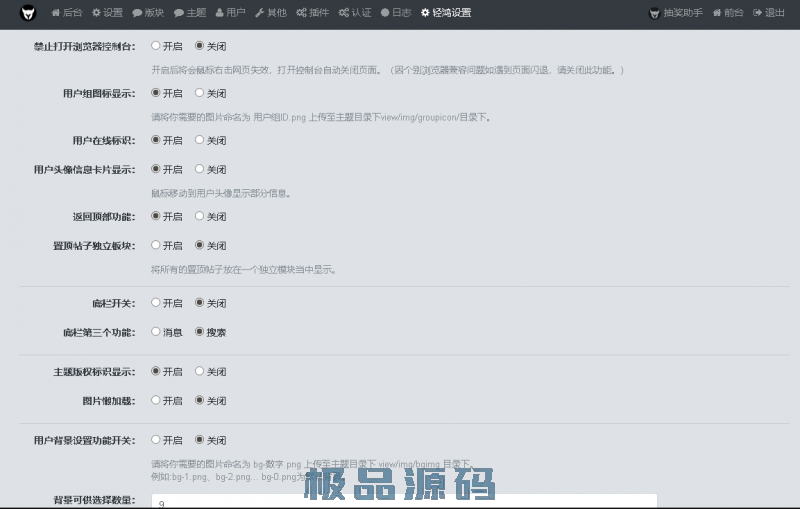
Task: Click the 置顶帖子 hint about 独立模块
Action: click(244, 269)
